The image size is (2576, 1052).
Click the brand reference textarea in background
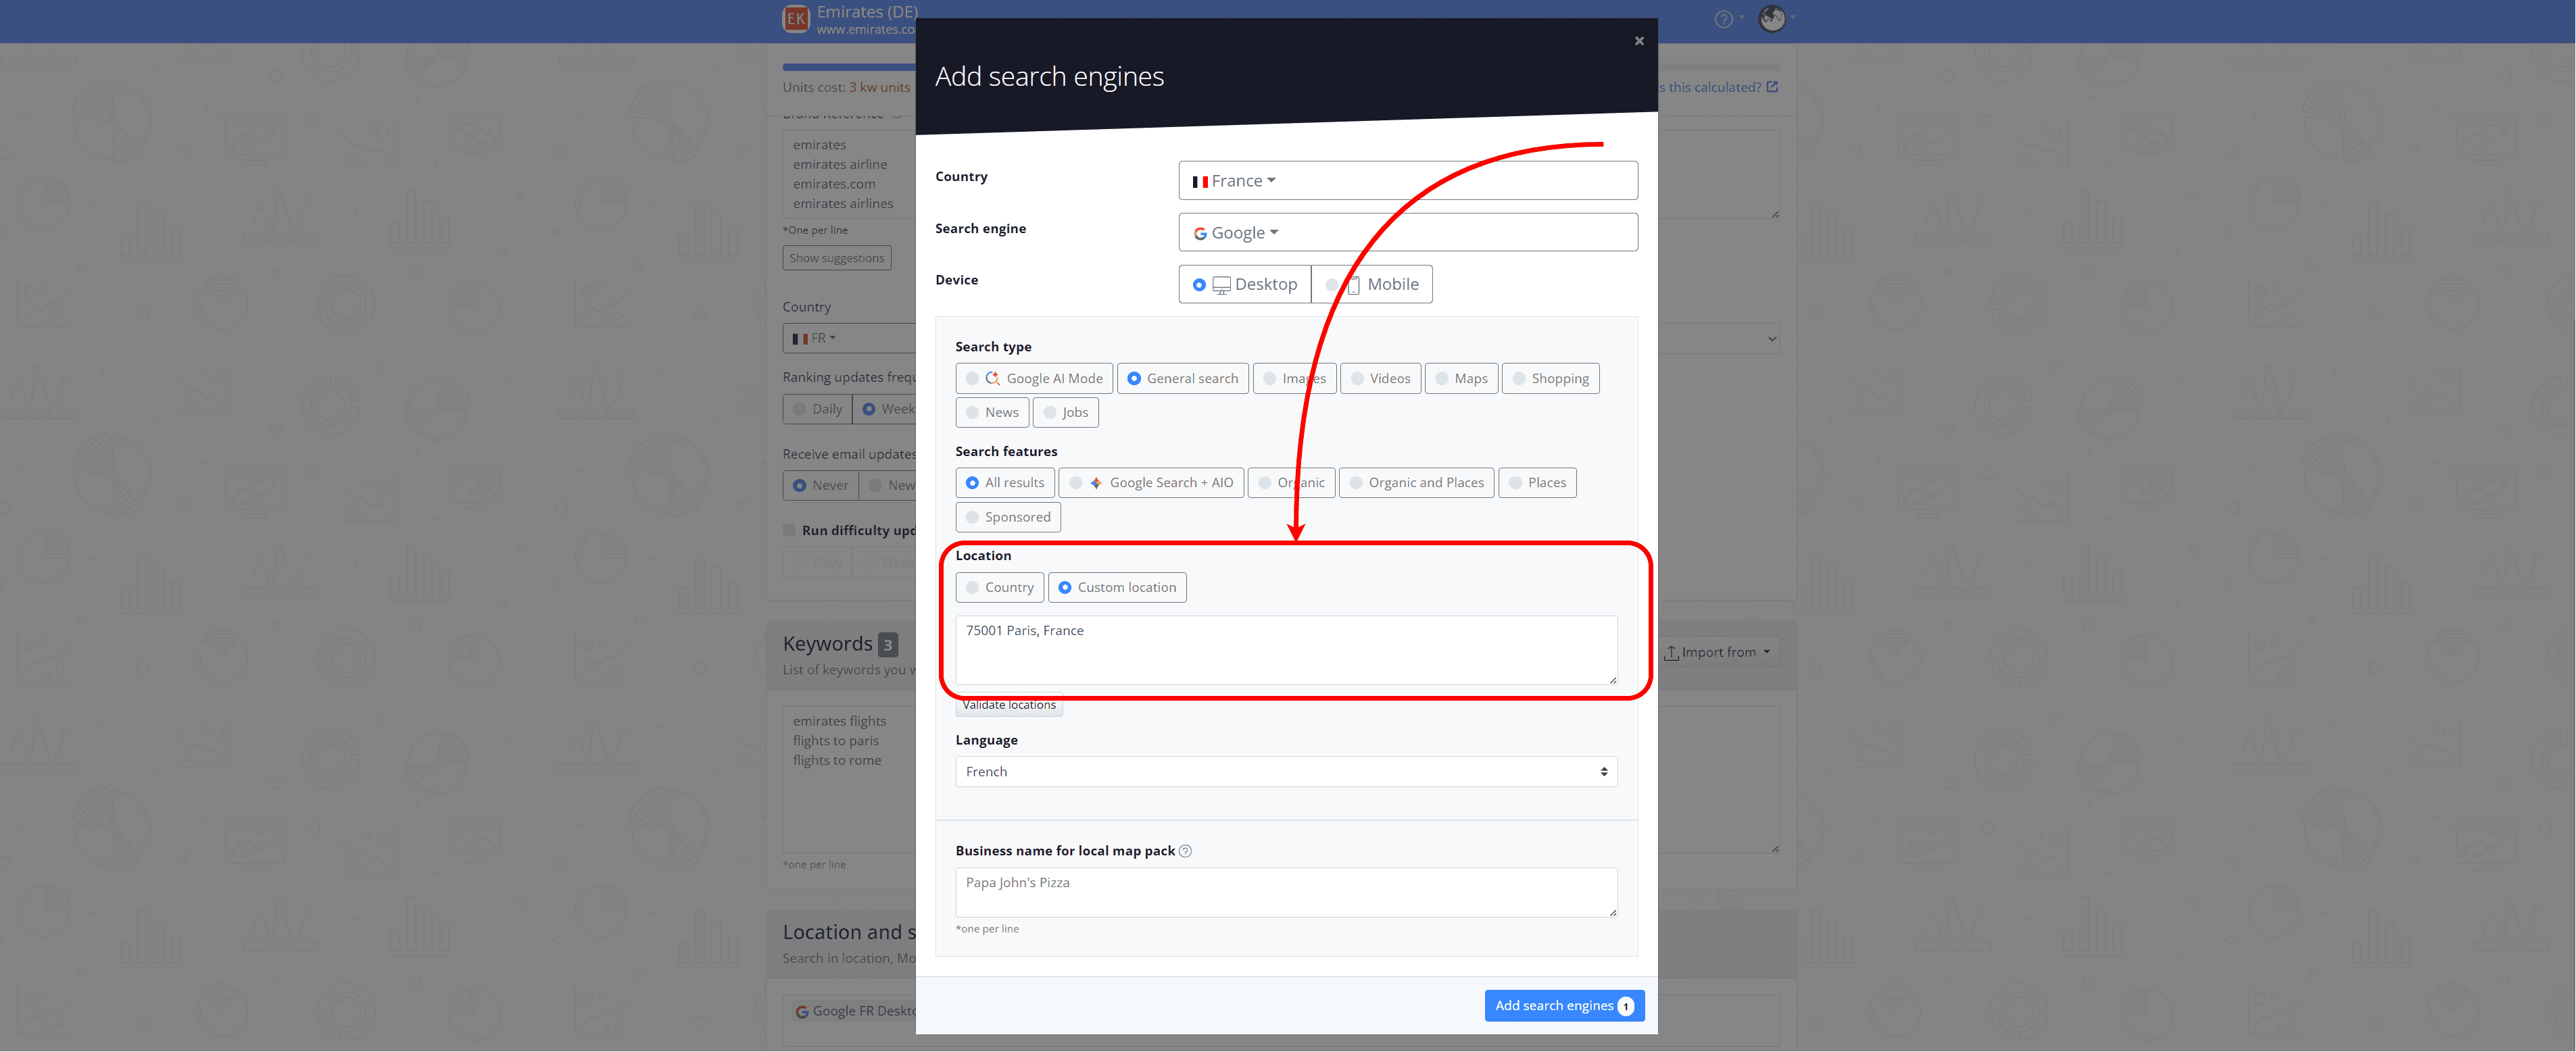point(849,175)
